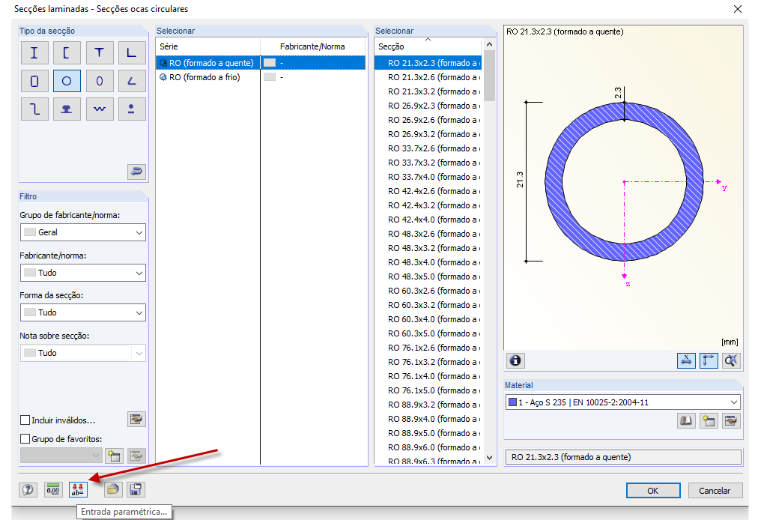
Task: Confirm with the OK button
Action: 653,490
